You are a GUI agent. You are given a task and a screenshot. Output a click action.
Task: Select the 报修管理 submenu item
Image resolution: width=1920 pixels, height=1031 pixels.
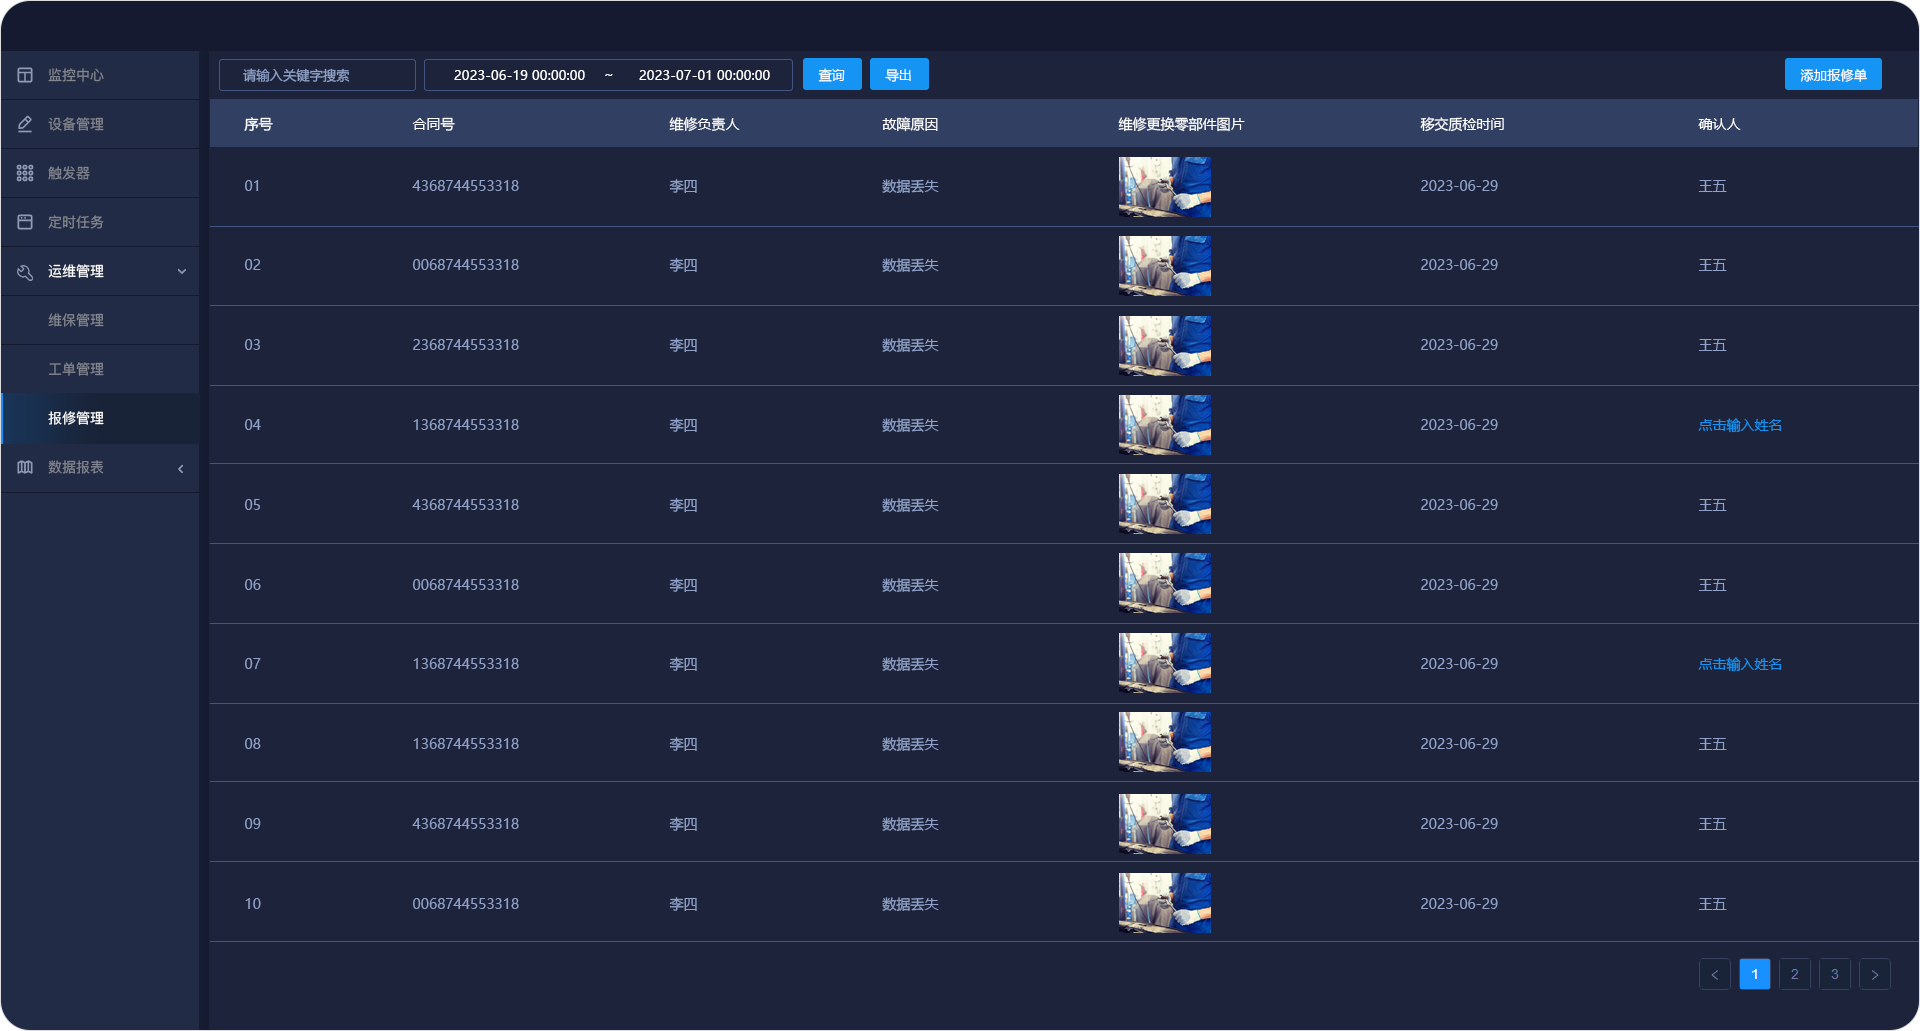[x=76, y=418]
